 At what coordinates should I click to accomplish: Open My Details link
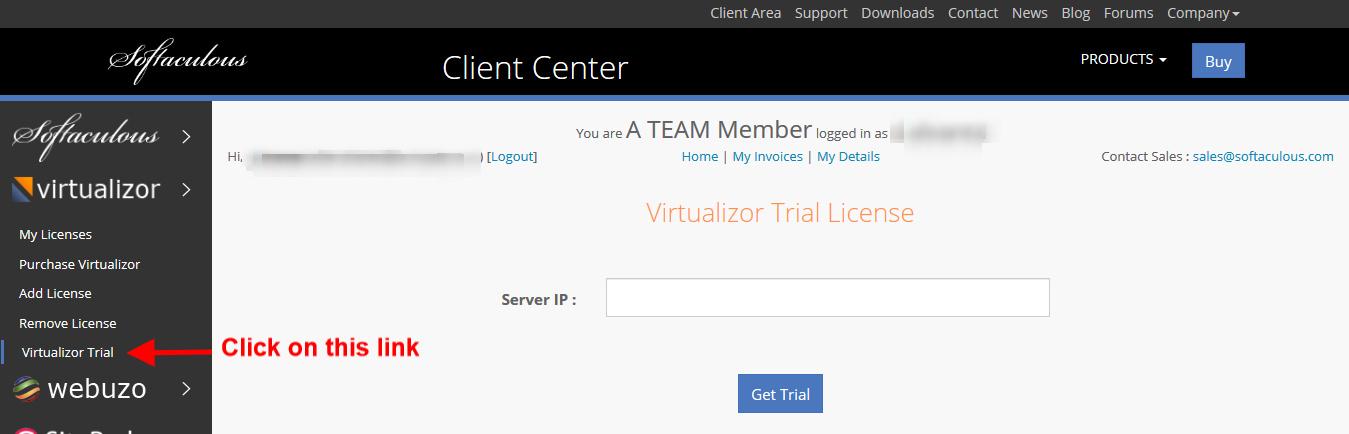click(x=849, y=157)
